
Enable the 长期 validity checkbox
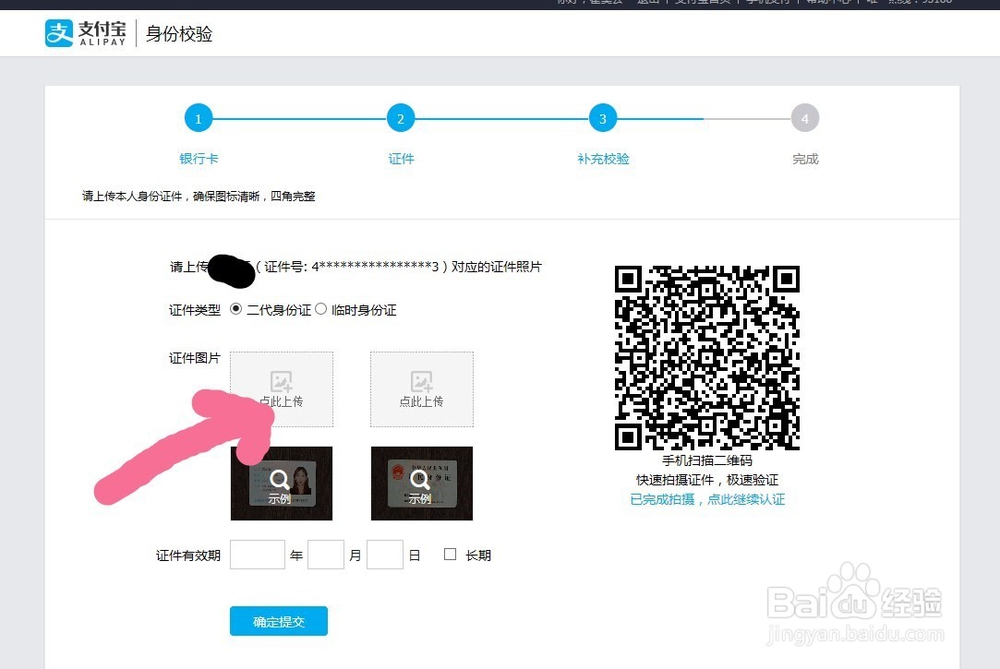449,553
